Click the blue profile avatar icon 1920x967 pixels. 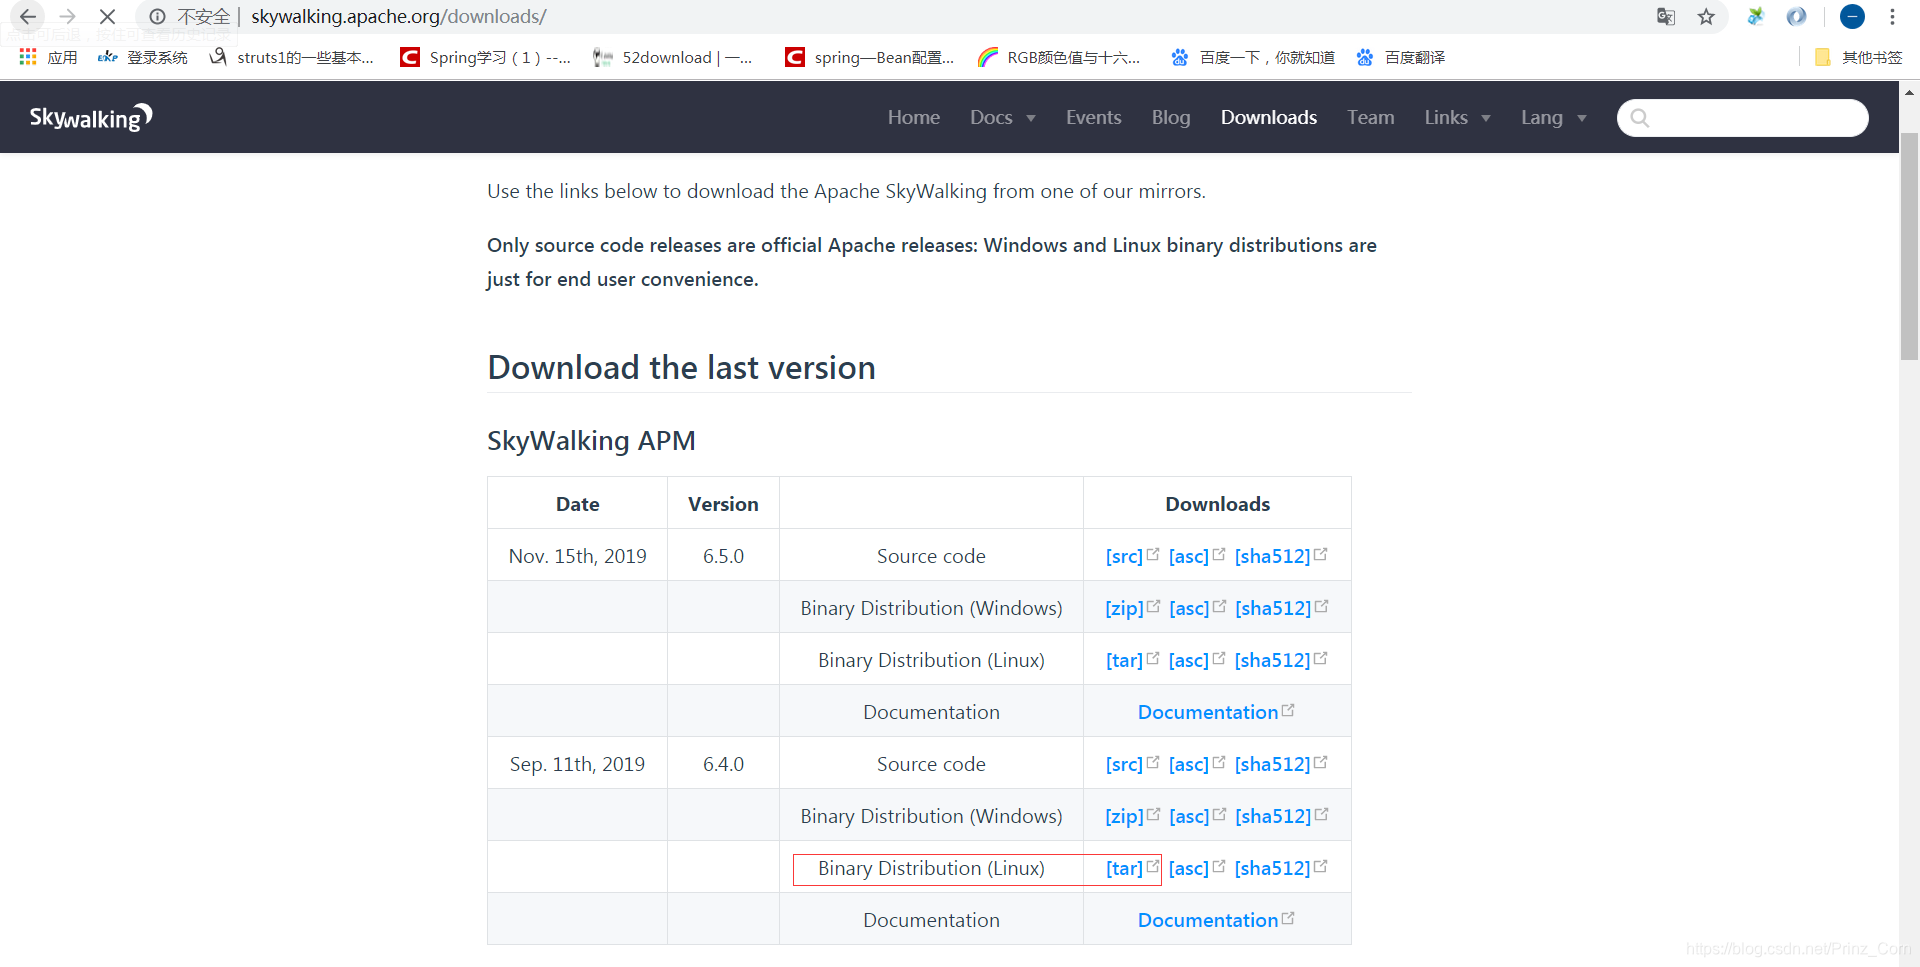[x=1852, y=17]
